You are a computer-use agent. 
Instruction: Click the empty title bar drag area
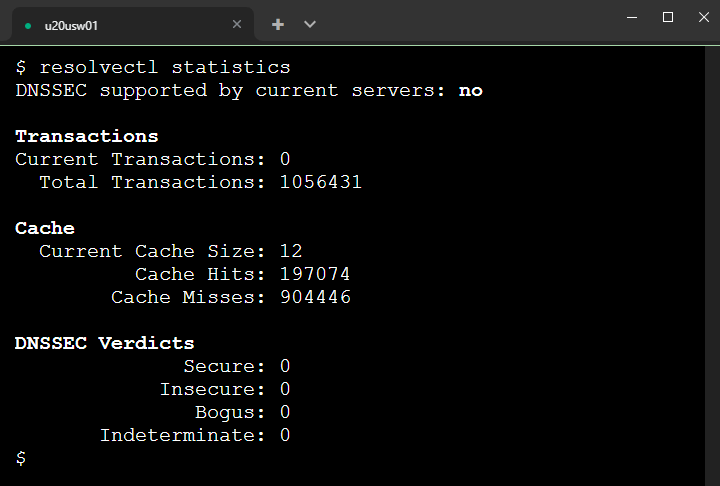click(x=460, y=22)
